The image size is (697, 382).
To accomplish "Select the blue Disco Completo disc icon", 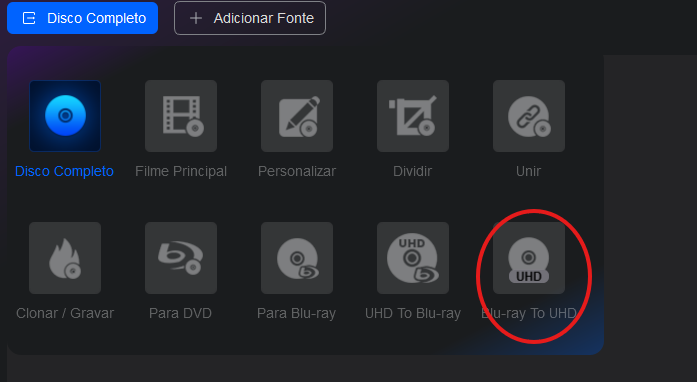I will (x=65, y=116).
